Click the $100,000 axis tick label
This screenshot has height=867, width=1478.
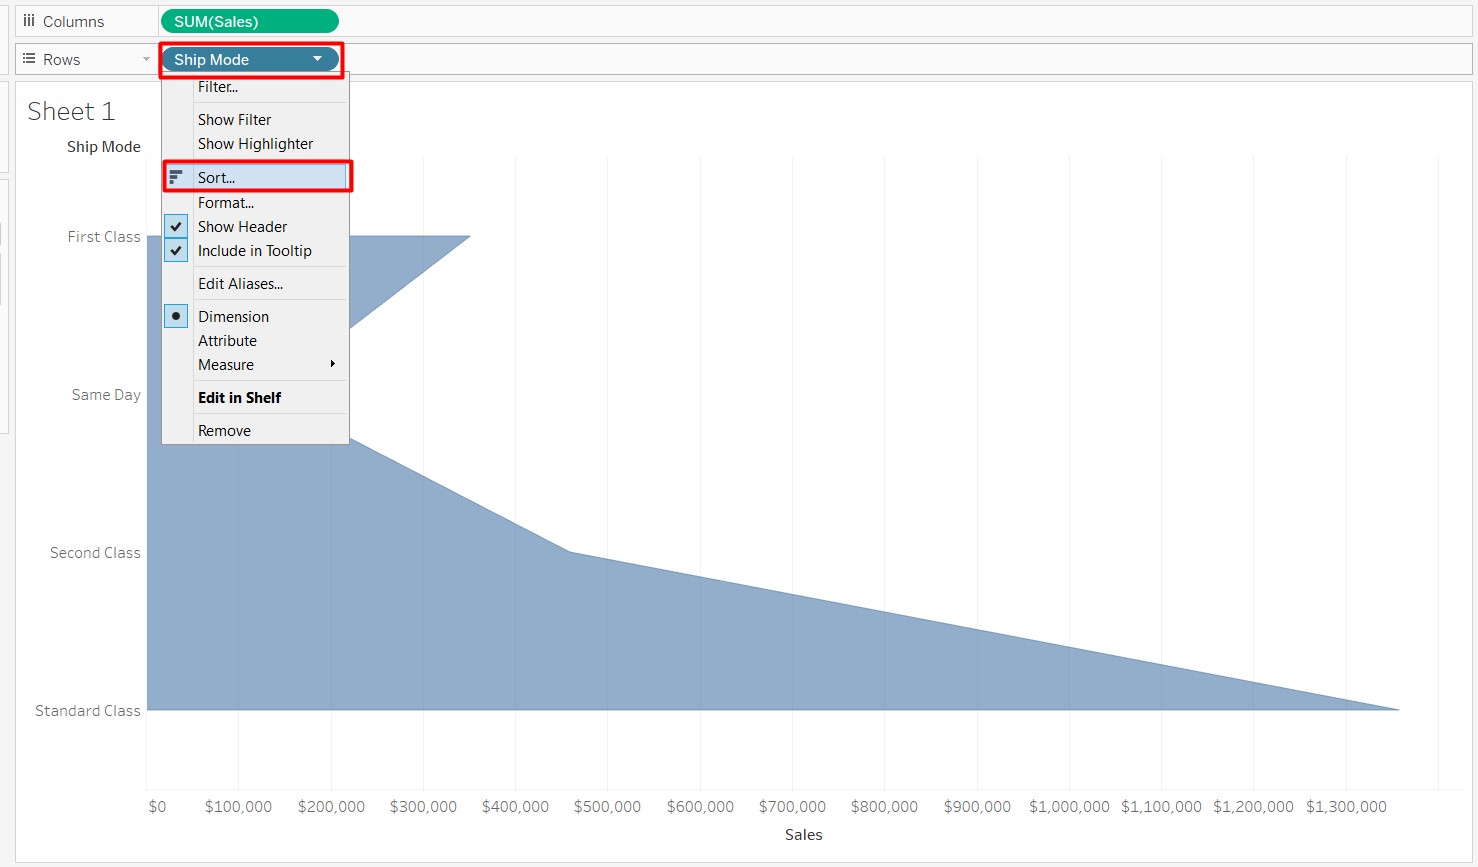(238, 807)
